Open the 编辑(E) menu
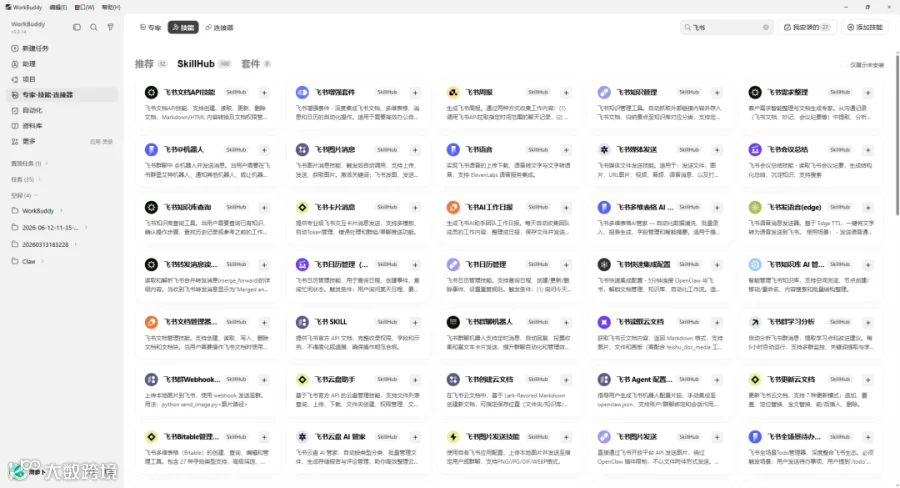This screenshot has height=488, width=900. (x=58, y=7)
